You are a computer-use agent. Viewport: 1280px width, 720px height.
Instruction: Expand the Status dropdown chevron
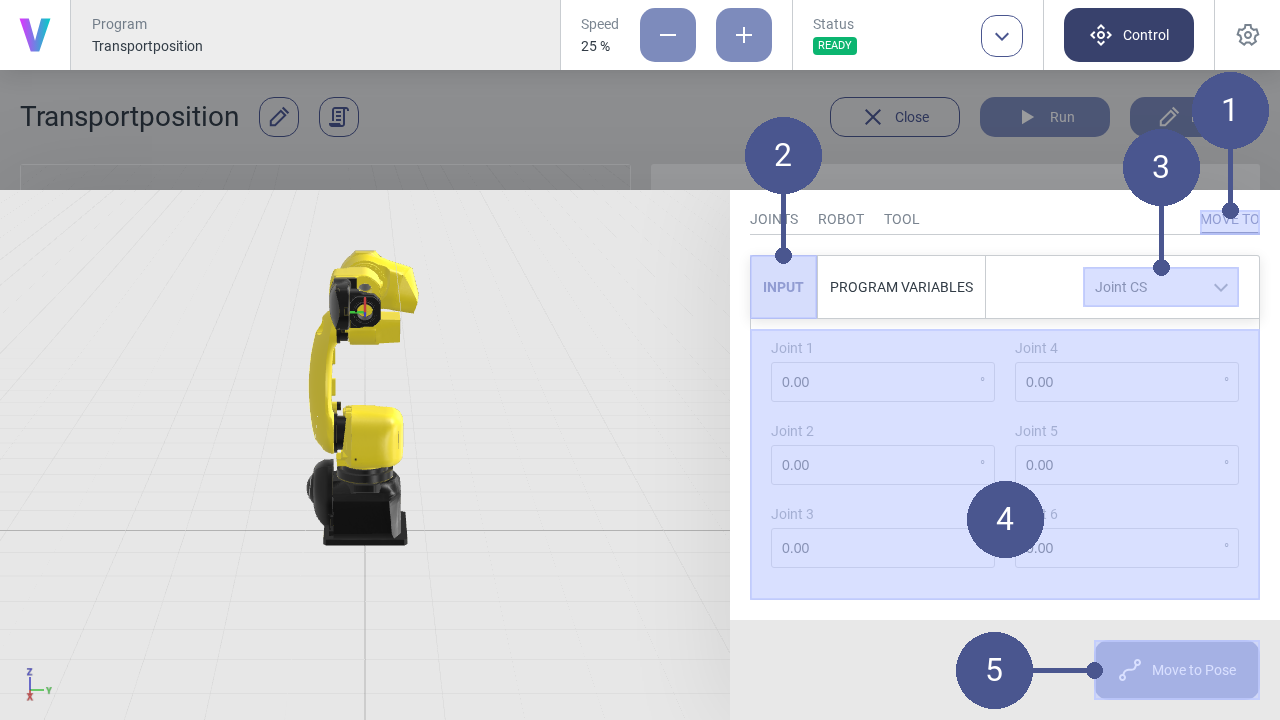point(1001,36)
